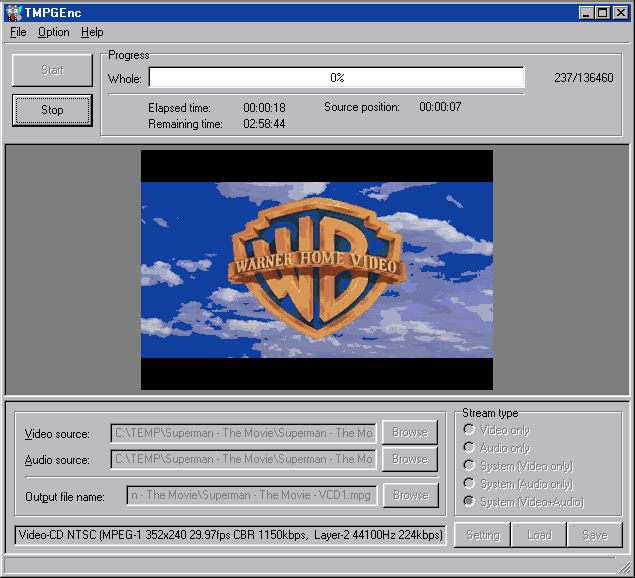Open the encoder Setting dialog button

[x=482, y=535]
